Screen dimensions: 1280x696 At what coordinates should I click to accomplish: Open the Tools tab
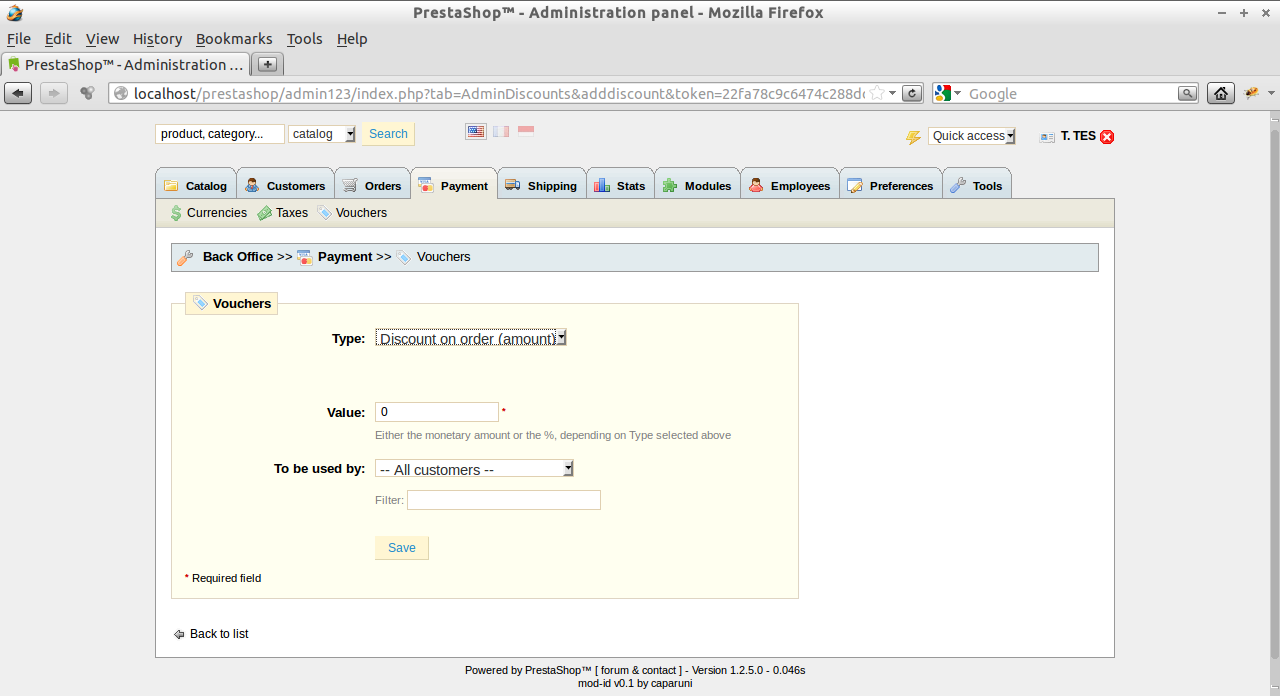click(x=977, y=185)
